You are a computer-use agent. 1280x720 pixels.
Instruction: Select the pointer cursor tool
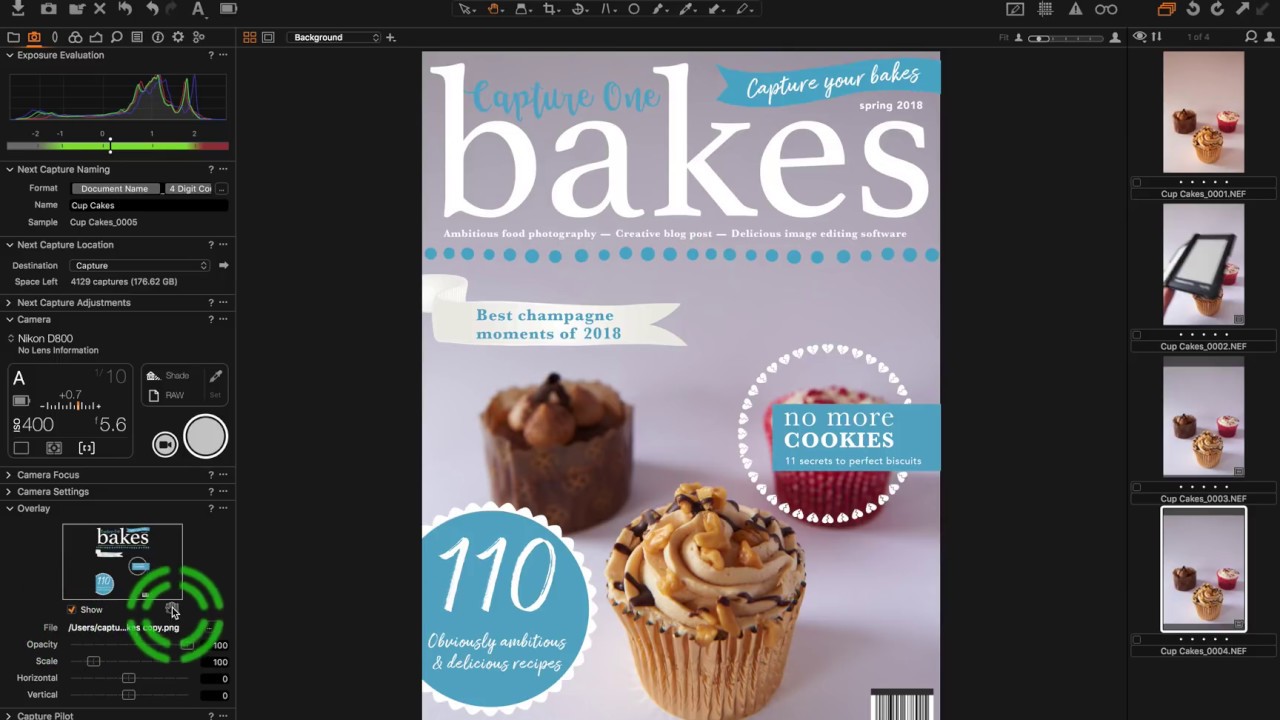[x=465, y=9]
